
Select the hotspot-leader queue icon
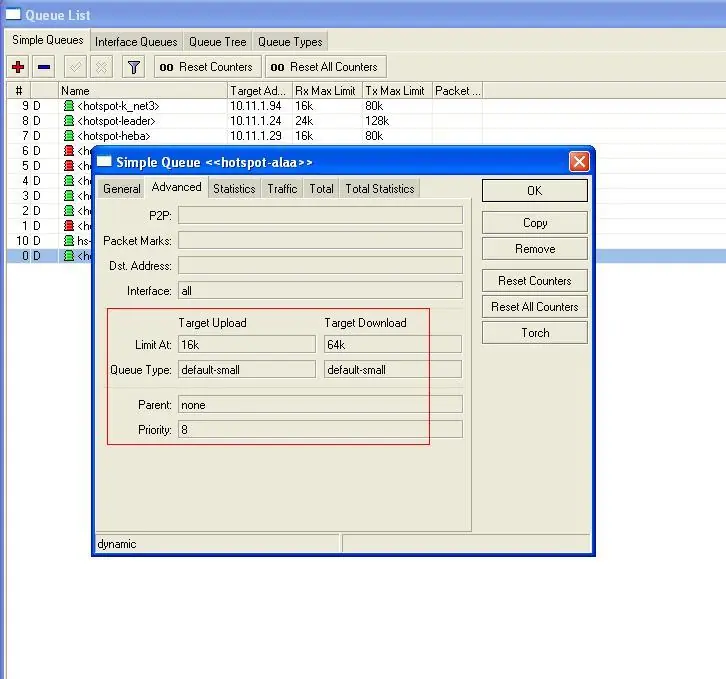tap(69, 121)
